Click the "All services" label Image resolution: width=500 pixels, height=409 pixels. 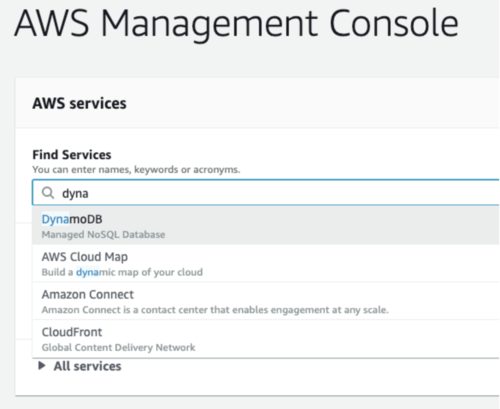click(87, 366)
